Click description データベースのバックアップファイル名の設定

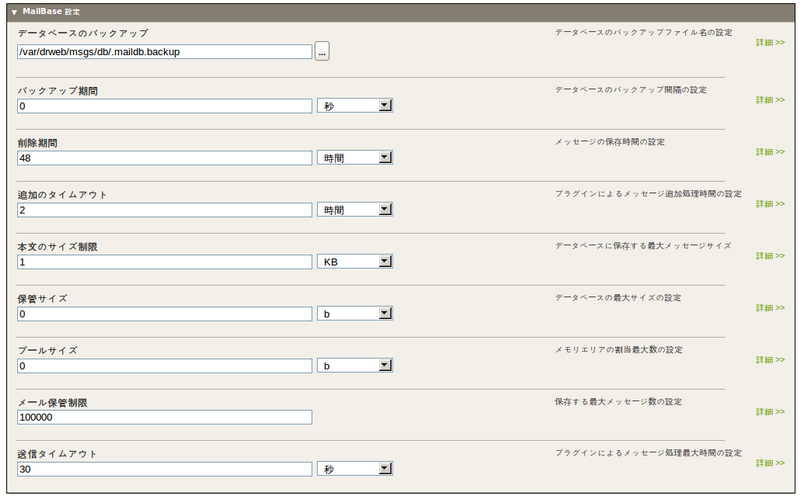[644, 32]
